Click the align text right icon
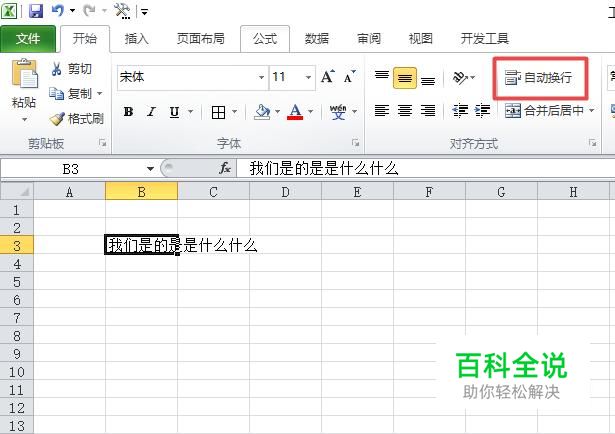615x434 pixels. (428, 111)
